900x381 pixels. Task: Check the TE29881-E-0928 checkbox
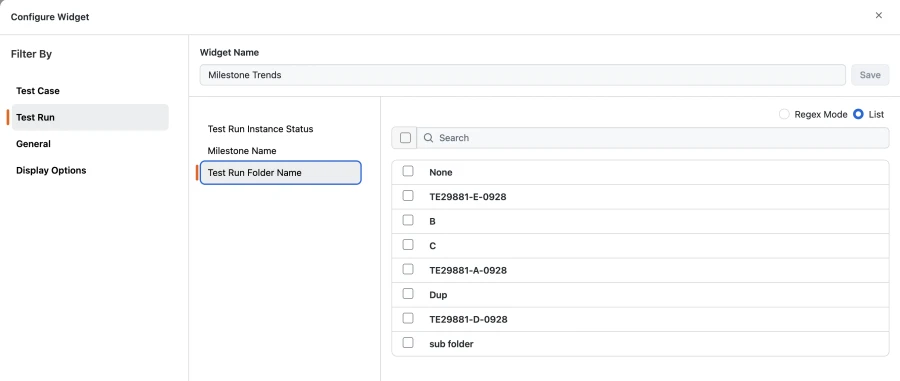coord(408,196)
